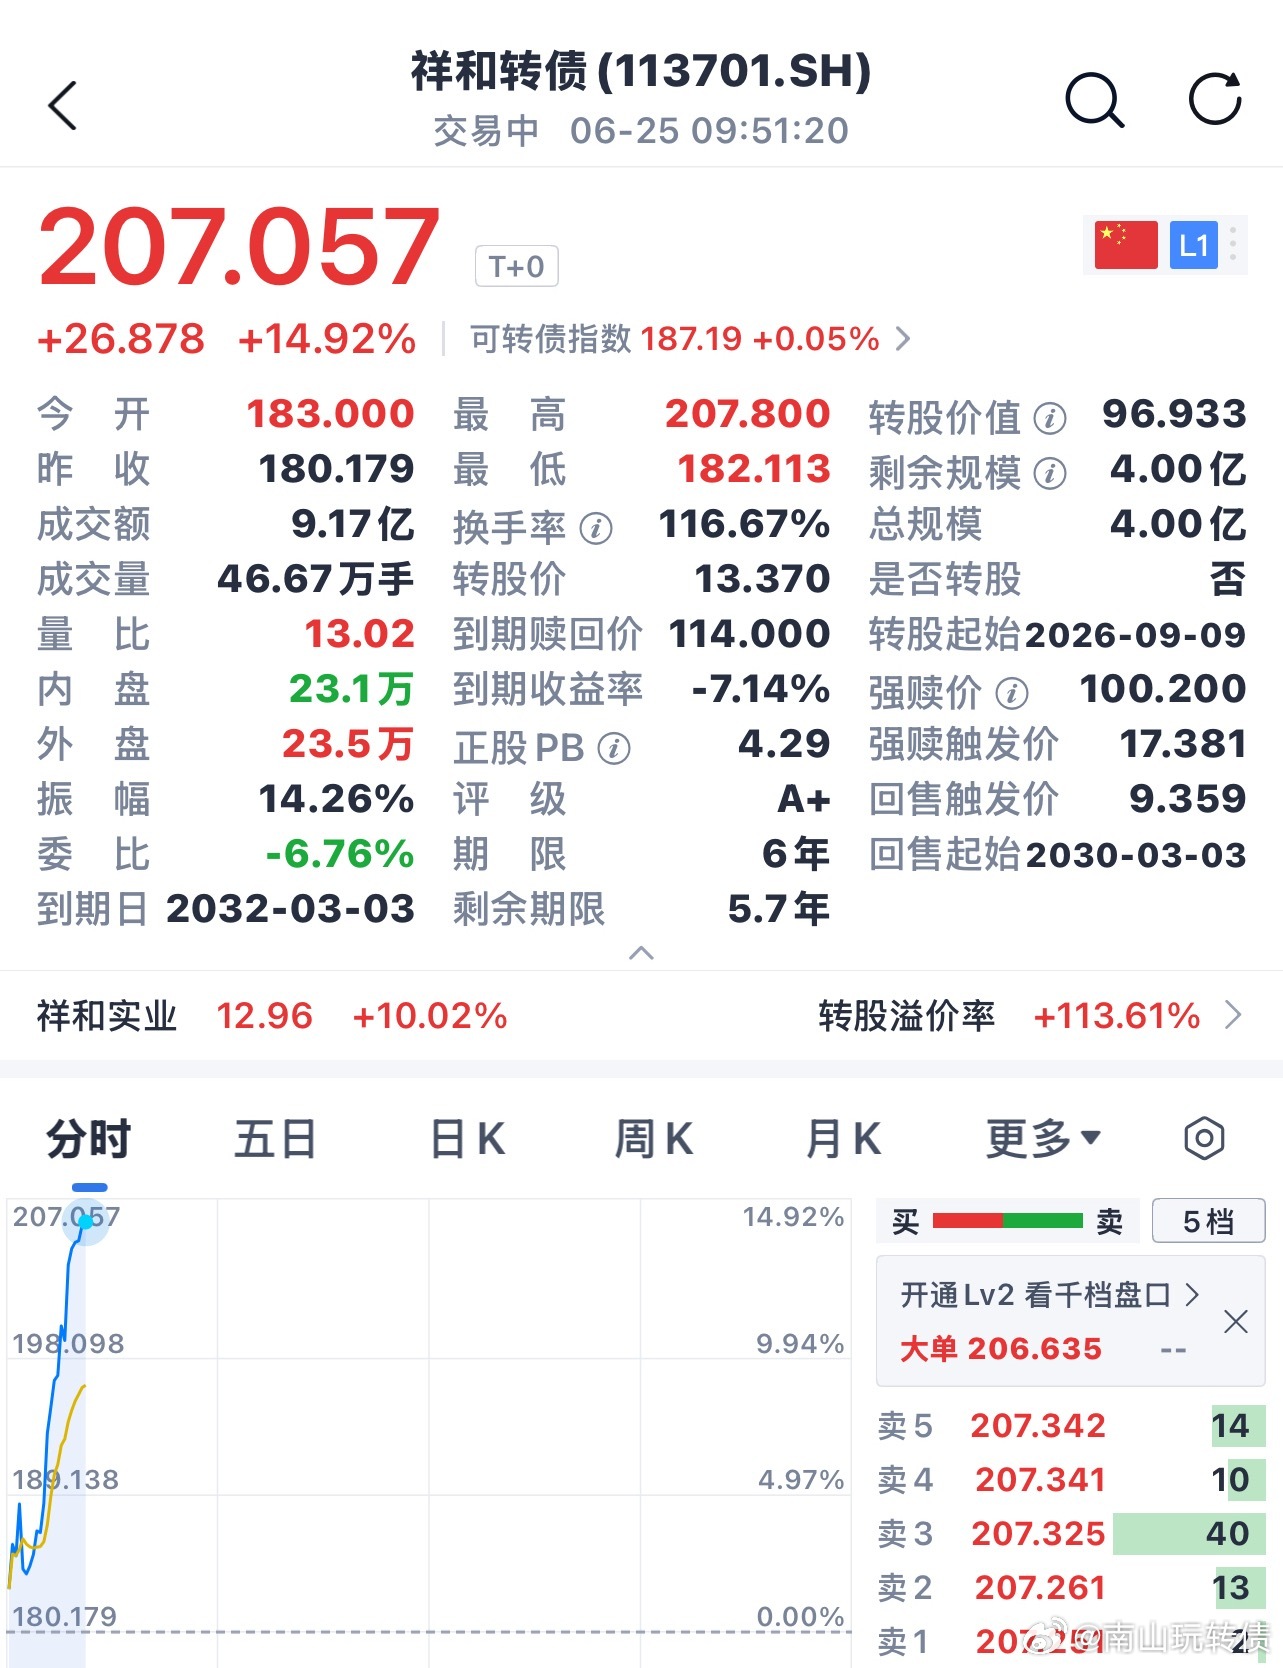Collapse the details panel with up chevron
The height and width of the screenshot is (1668, 1283).
(641, 953)
